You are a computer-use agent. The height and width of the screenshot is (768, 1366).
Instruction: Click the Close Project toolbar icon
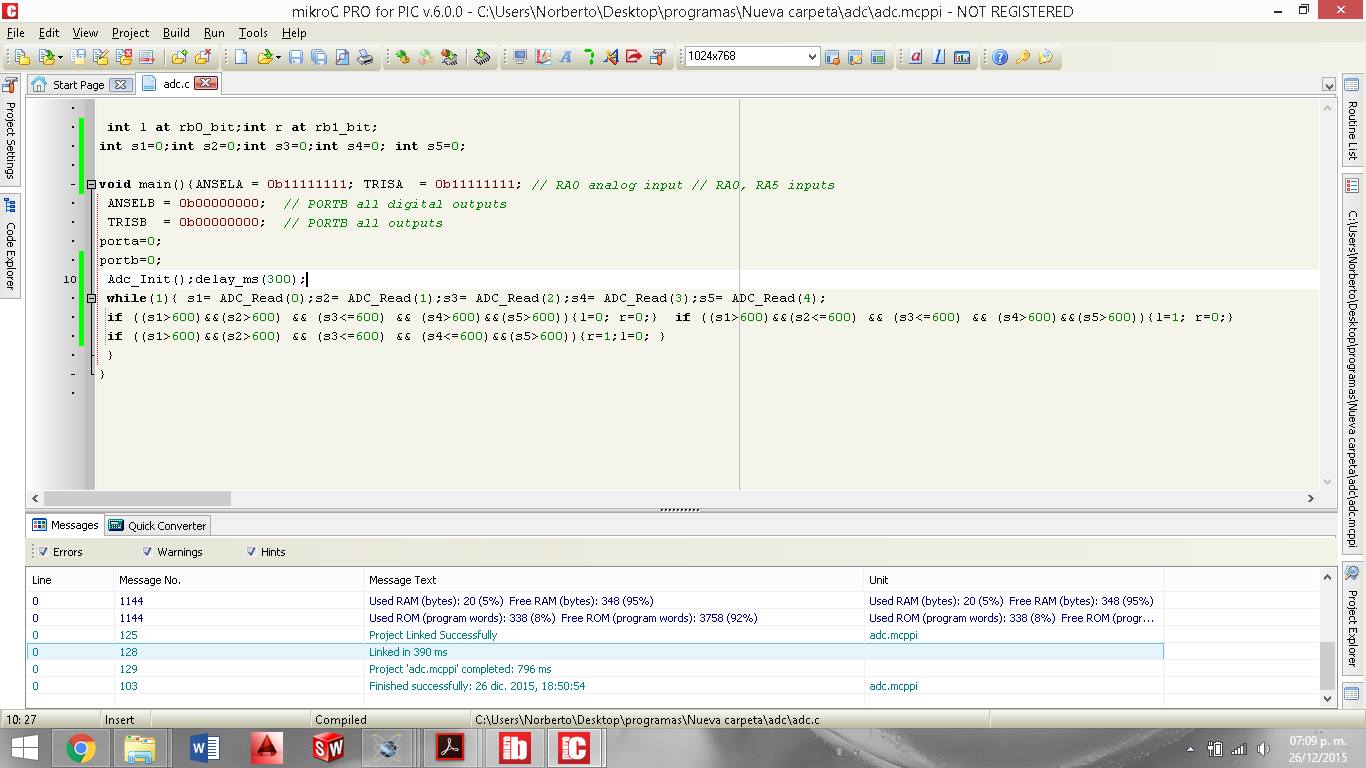click(124, 57)
